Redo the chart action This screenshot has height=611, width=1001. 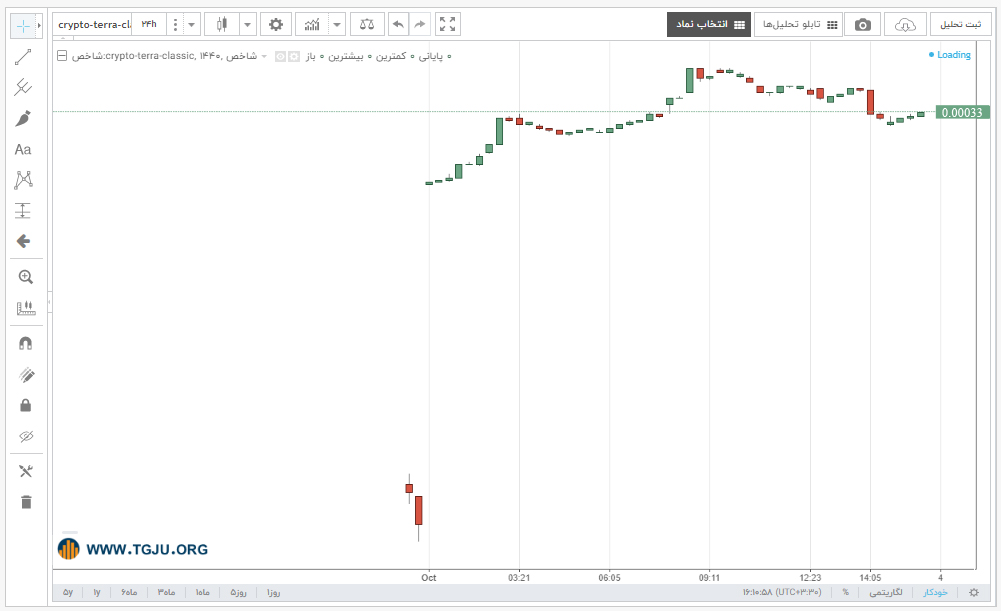[419, 25]
